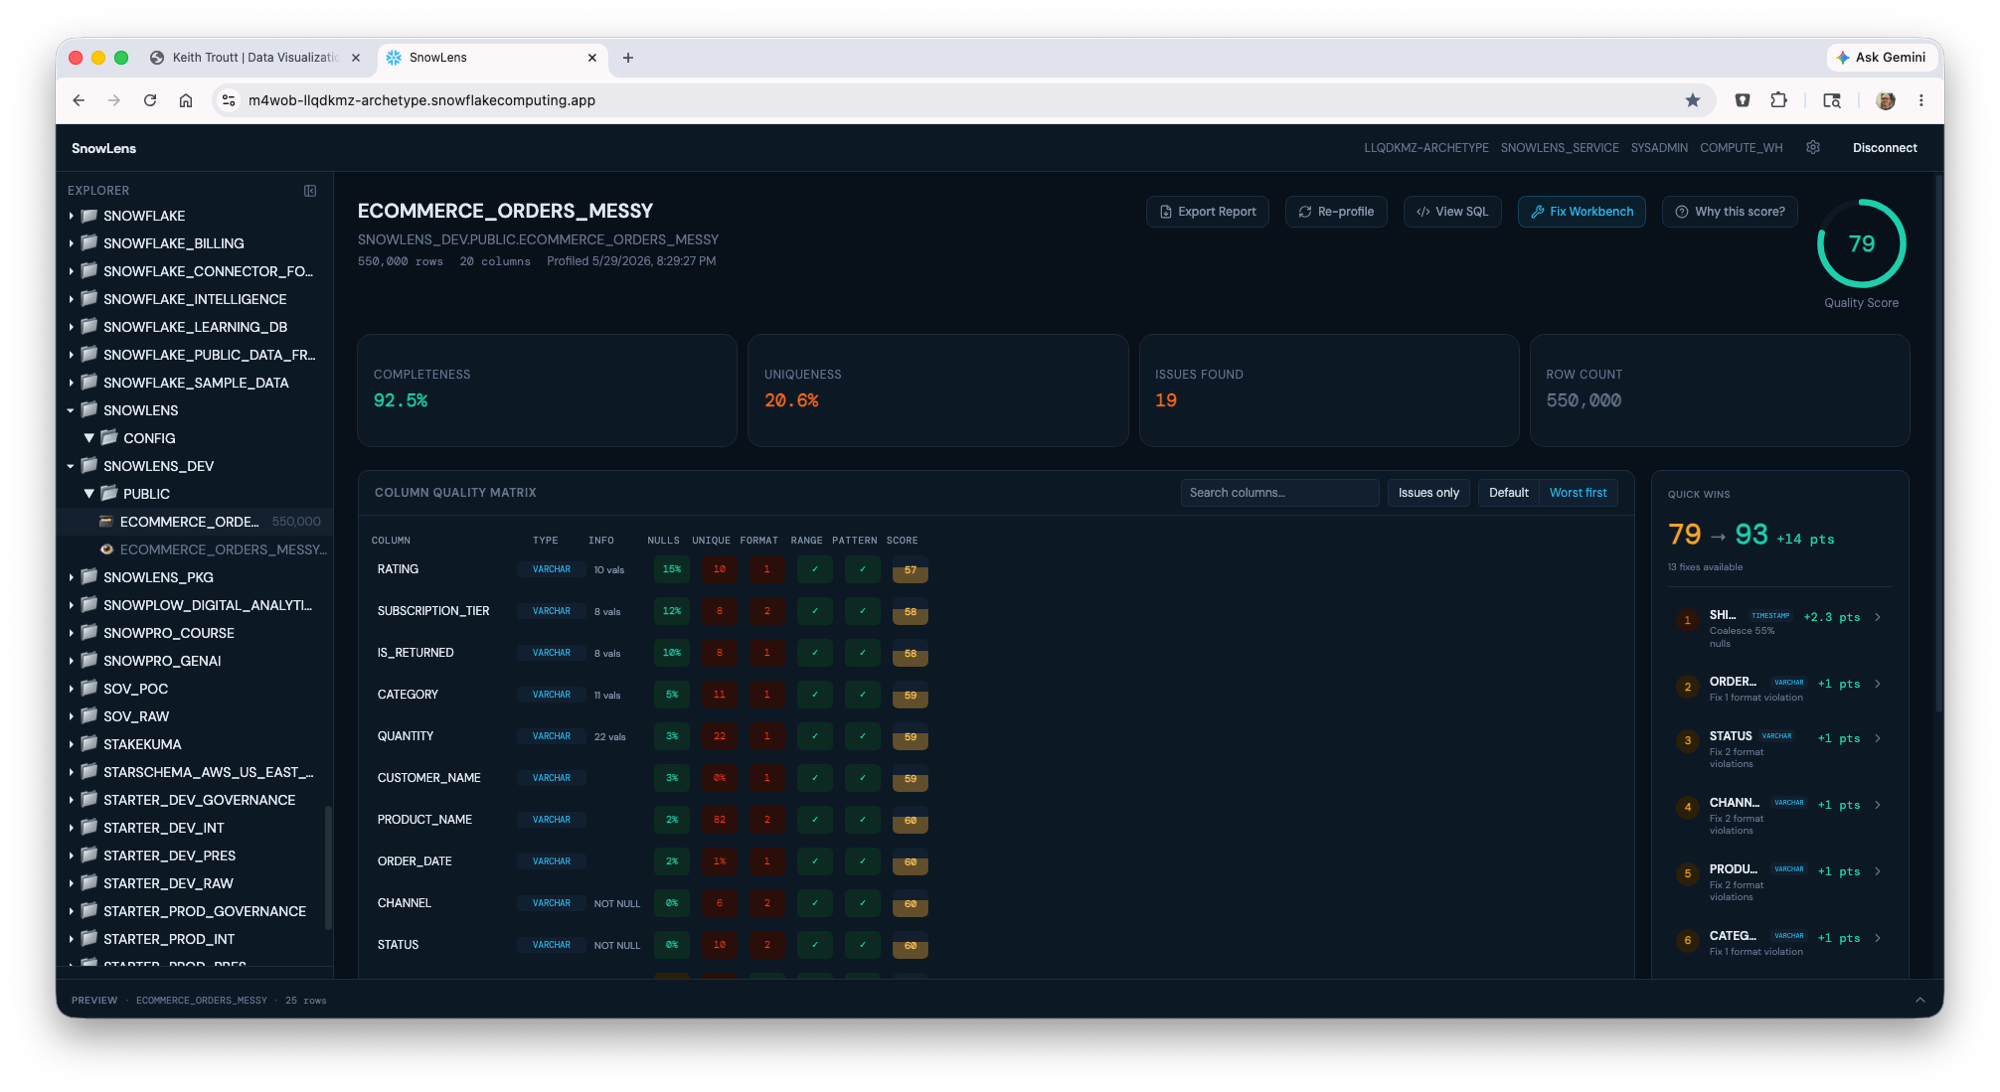
Task: Switch to the SnowLens browser tab
Action: 493,58
